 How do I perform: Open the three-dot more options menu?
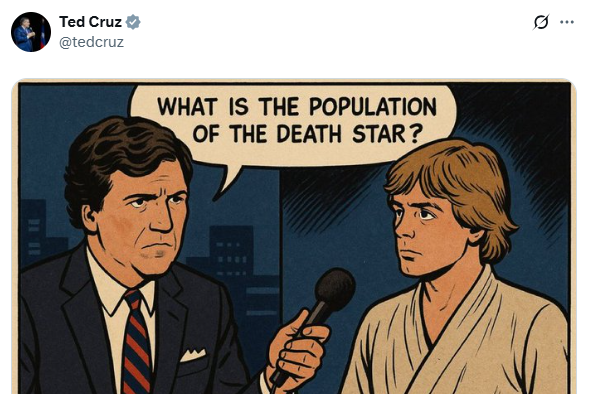tap(567, 22)
